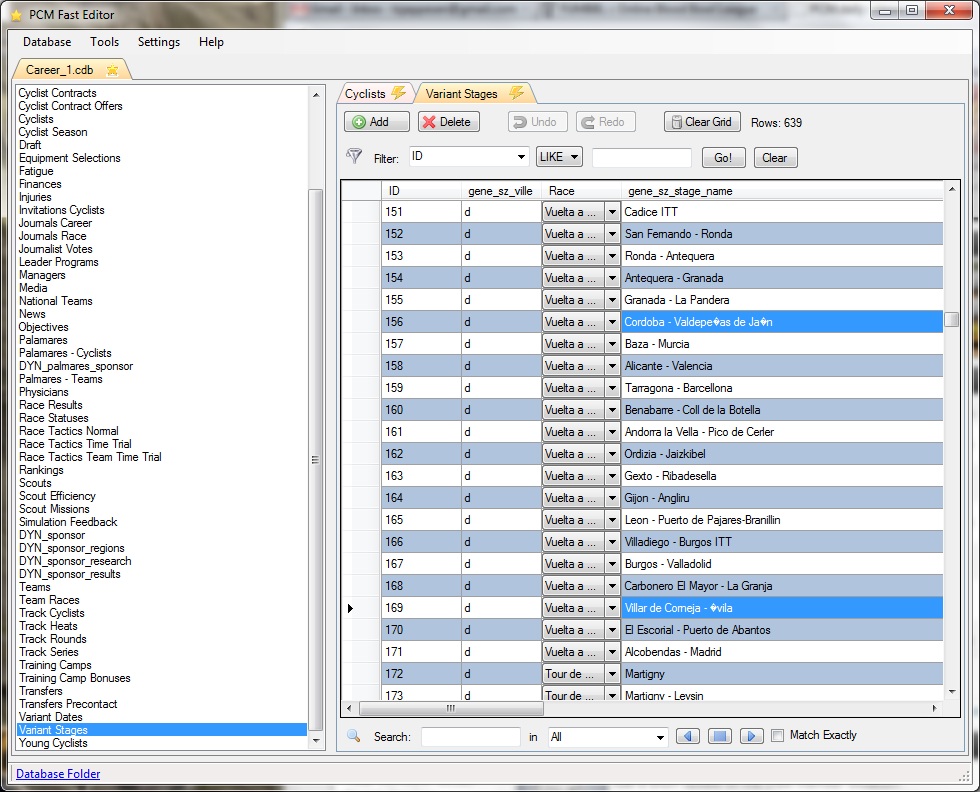This screenshot has width=980, height=792.
Task: Click the next search result arrow
Action: pos(751,737)
